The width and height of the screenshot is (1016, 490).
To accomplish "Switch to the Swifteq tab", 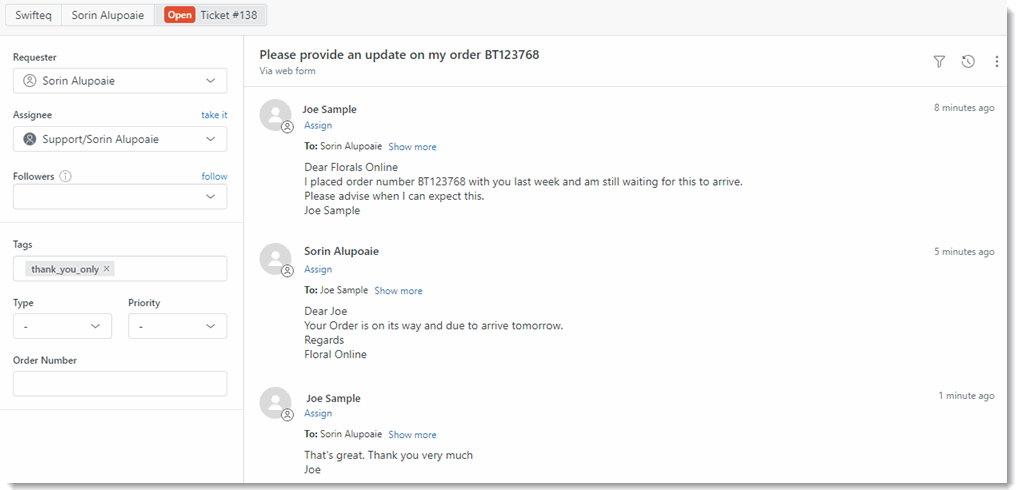I will (34, 15).
